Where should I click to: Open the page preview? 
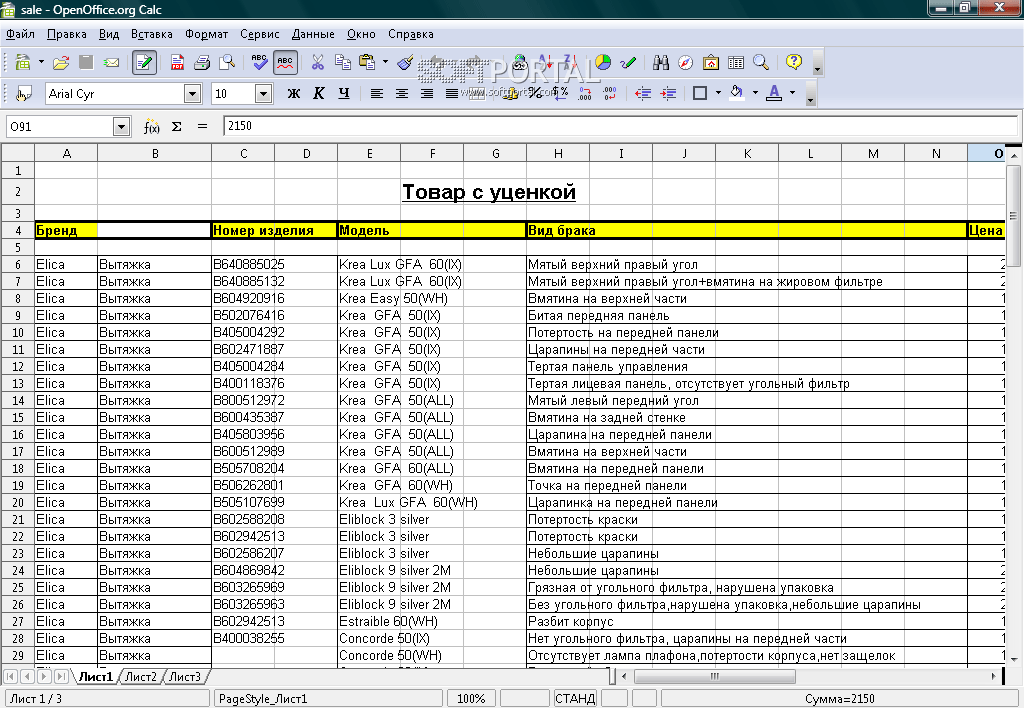227,62
